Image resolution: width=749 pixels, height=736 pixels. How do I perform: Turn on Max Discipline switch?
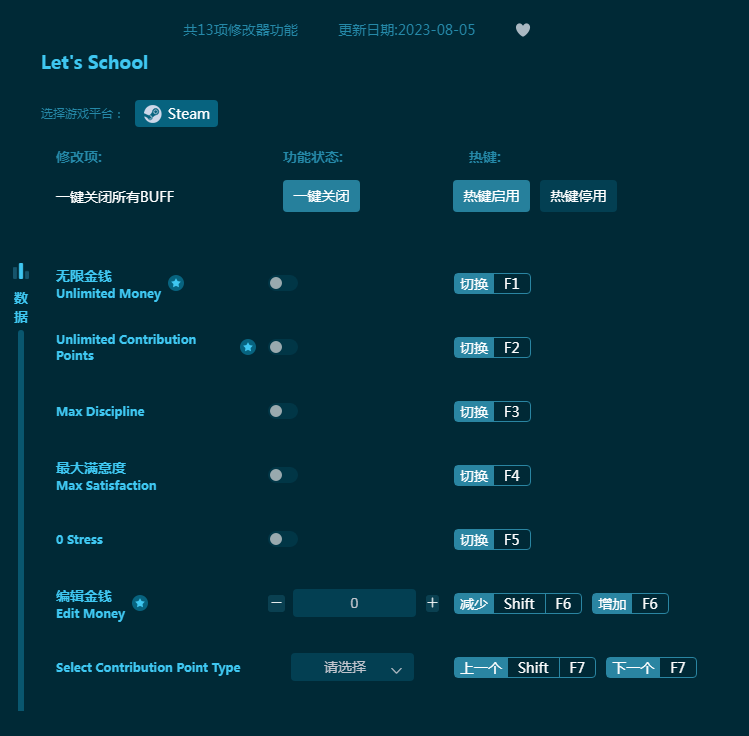283,411
